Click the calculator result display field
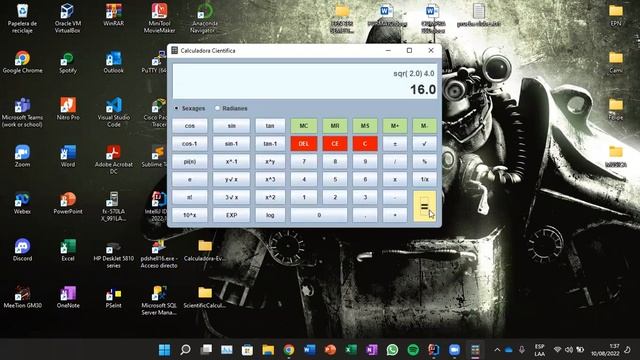 304,81
